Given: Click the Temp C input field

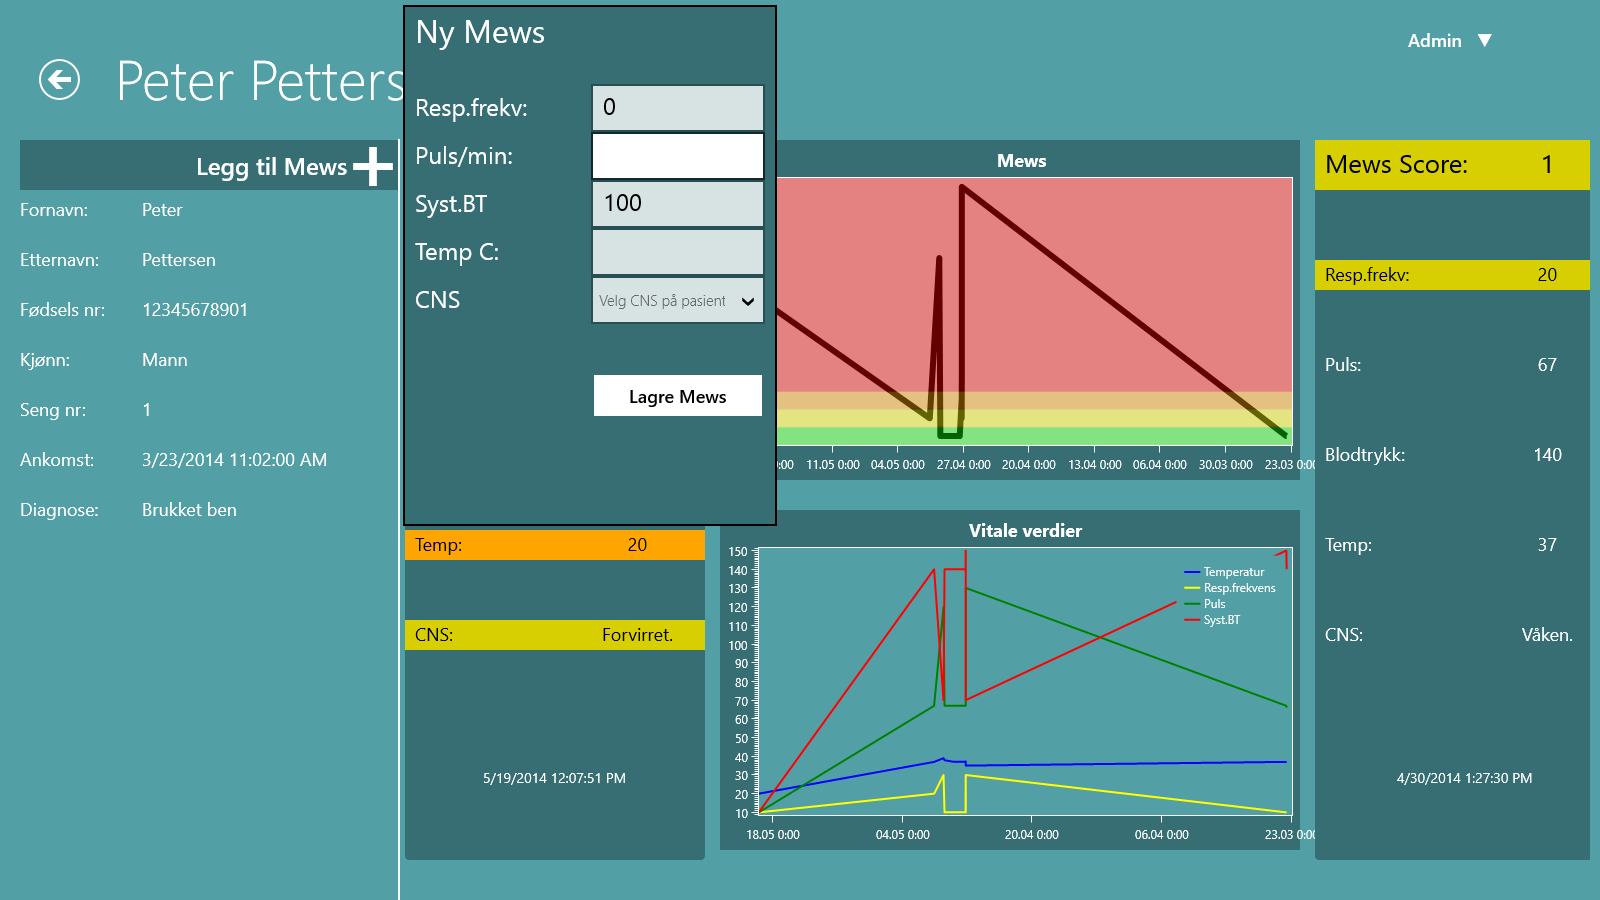Looking at the screenshot, I should pyautogui.click(x=678, y=252).
